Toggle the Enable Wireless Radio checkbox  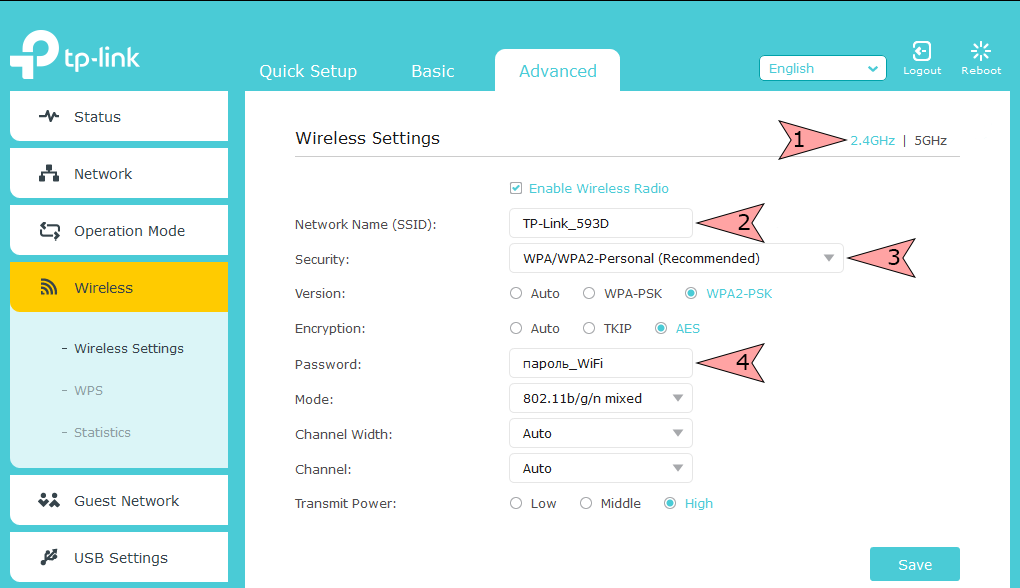[516, 188]
